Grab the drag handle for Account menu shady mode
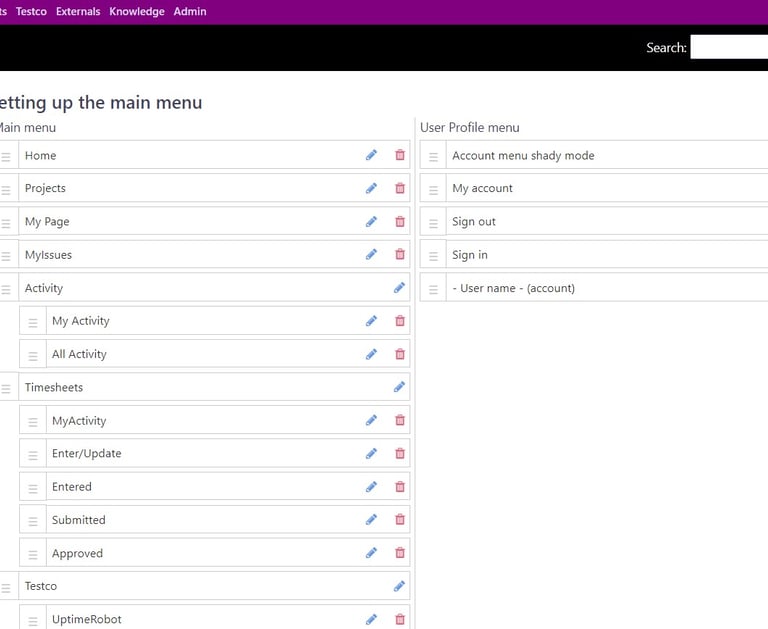 coord(433,157)
